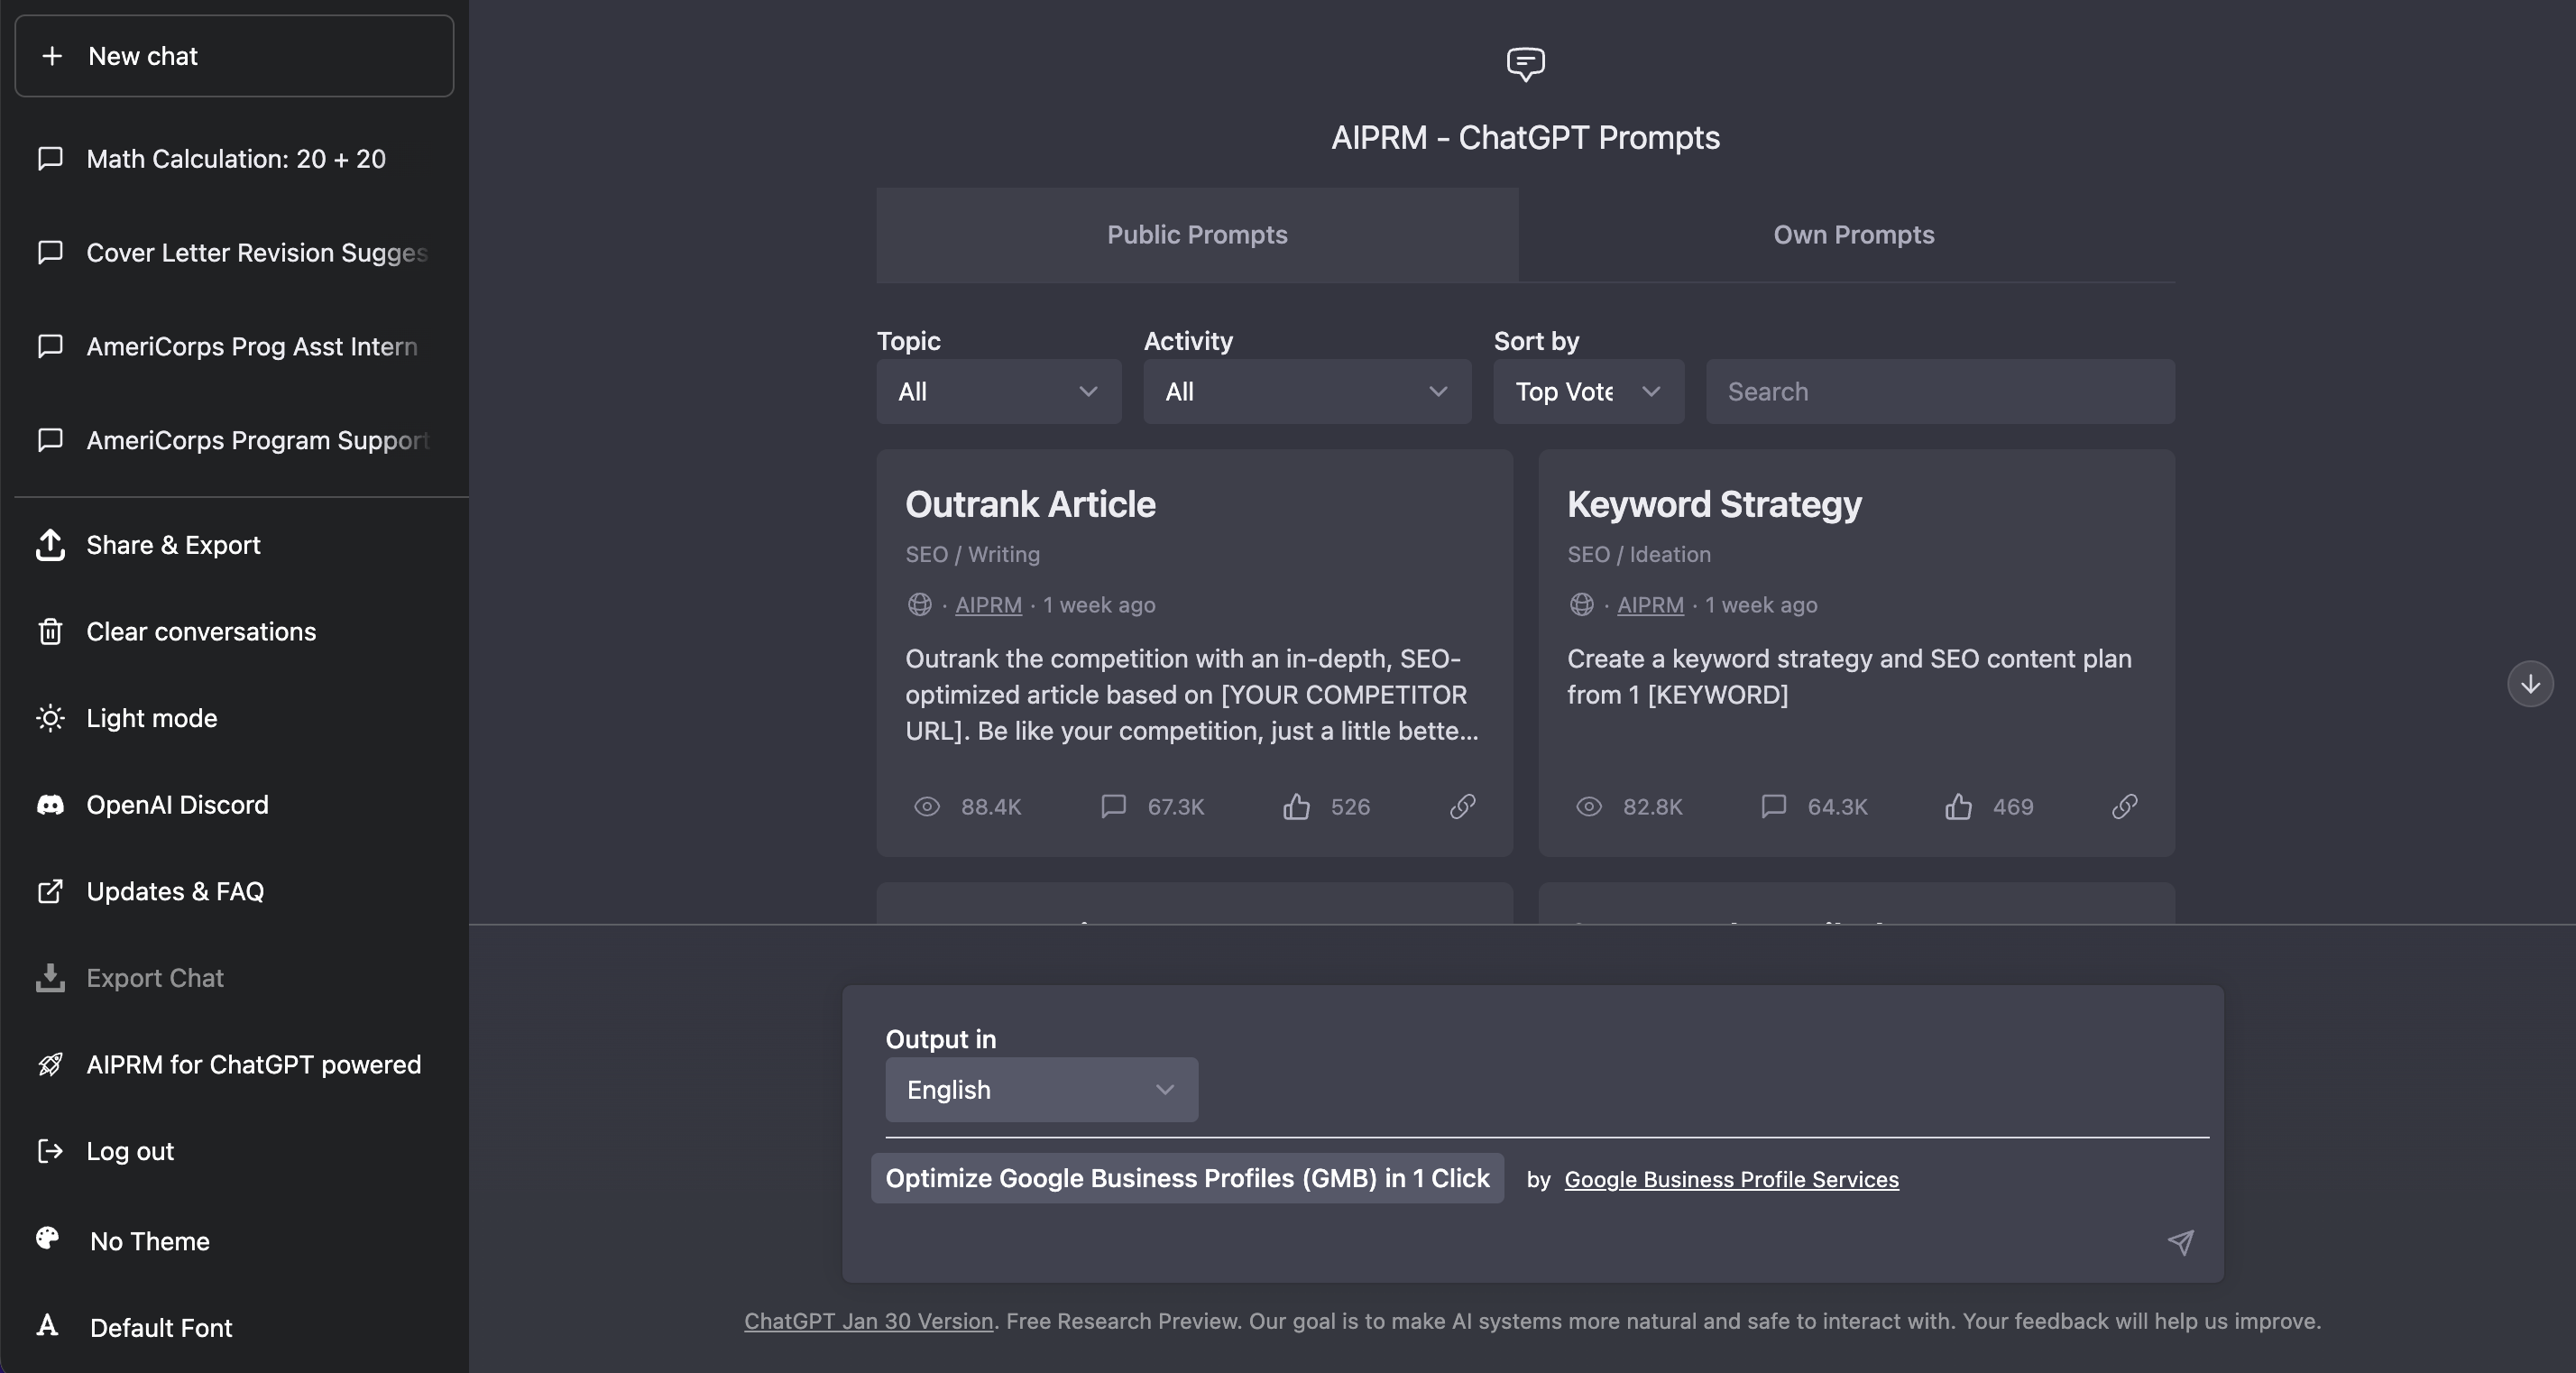Open AIPRM for ChatGPT settings
This screenshot has width=2576, height=1373.
coord(253,1064)
